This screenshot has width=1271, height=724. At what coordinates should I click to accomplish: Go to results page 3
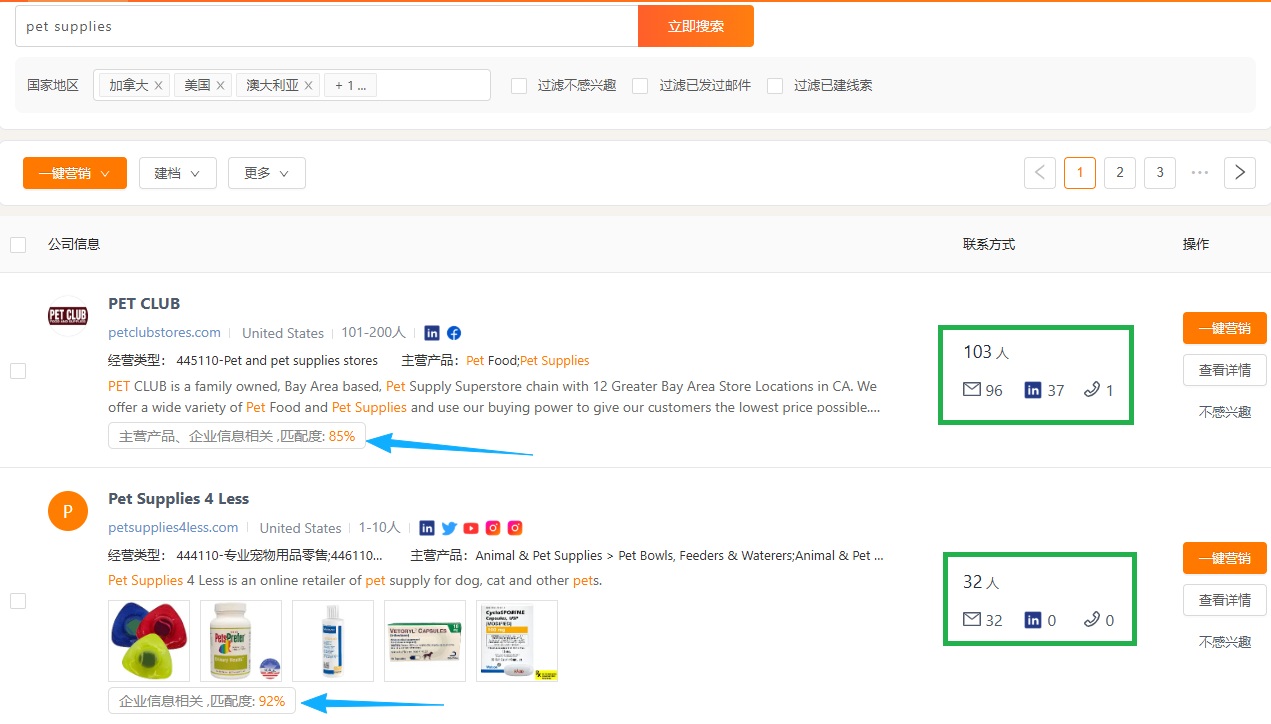tap(1160, 173)
